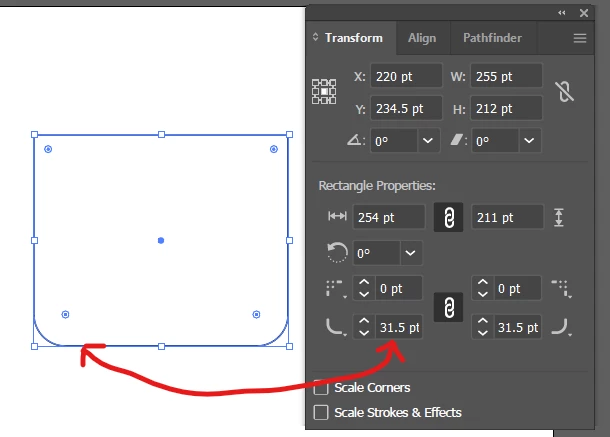Click the bottom-right bounding box handle
610x437 pixels.
289,346
